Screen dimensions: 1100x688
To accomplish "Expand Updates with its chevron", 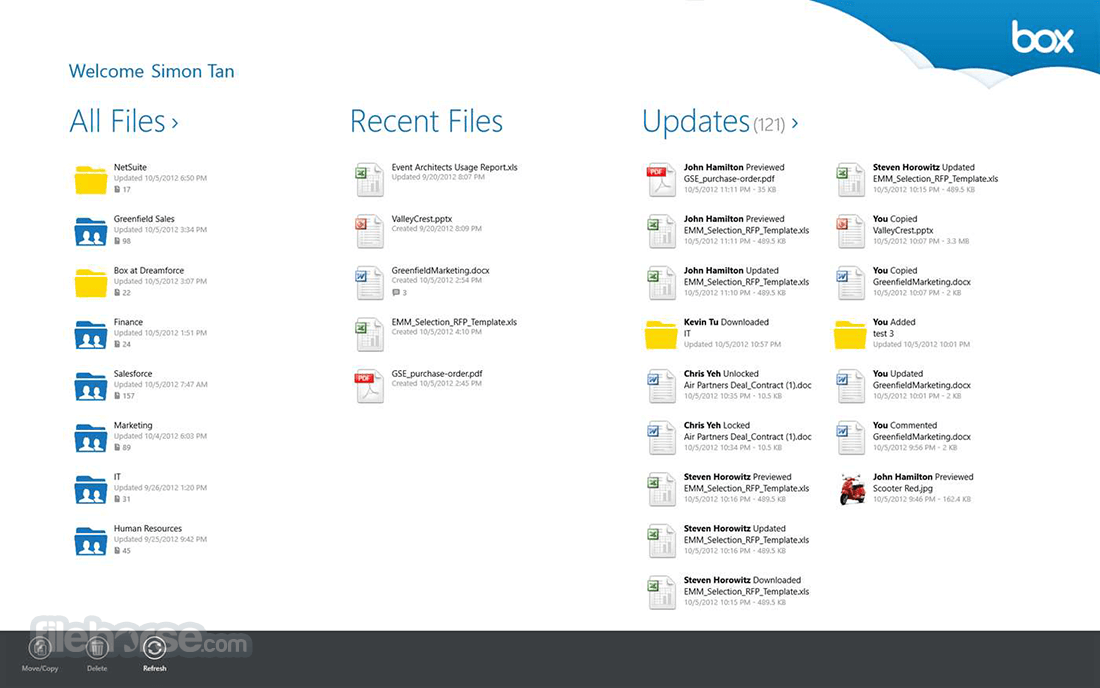I will [793, 124].
